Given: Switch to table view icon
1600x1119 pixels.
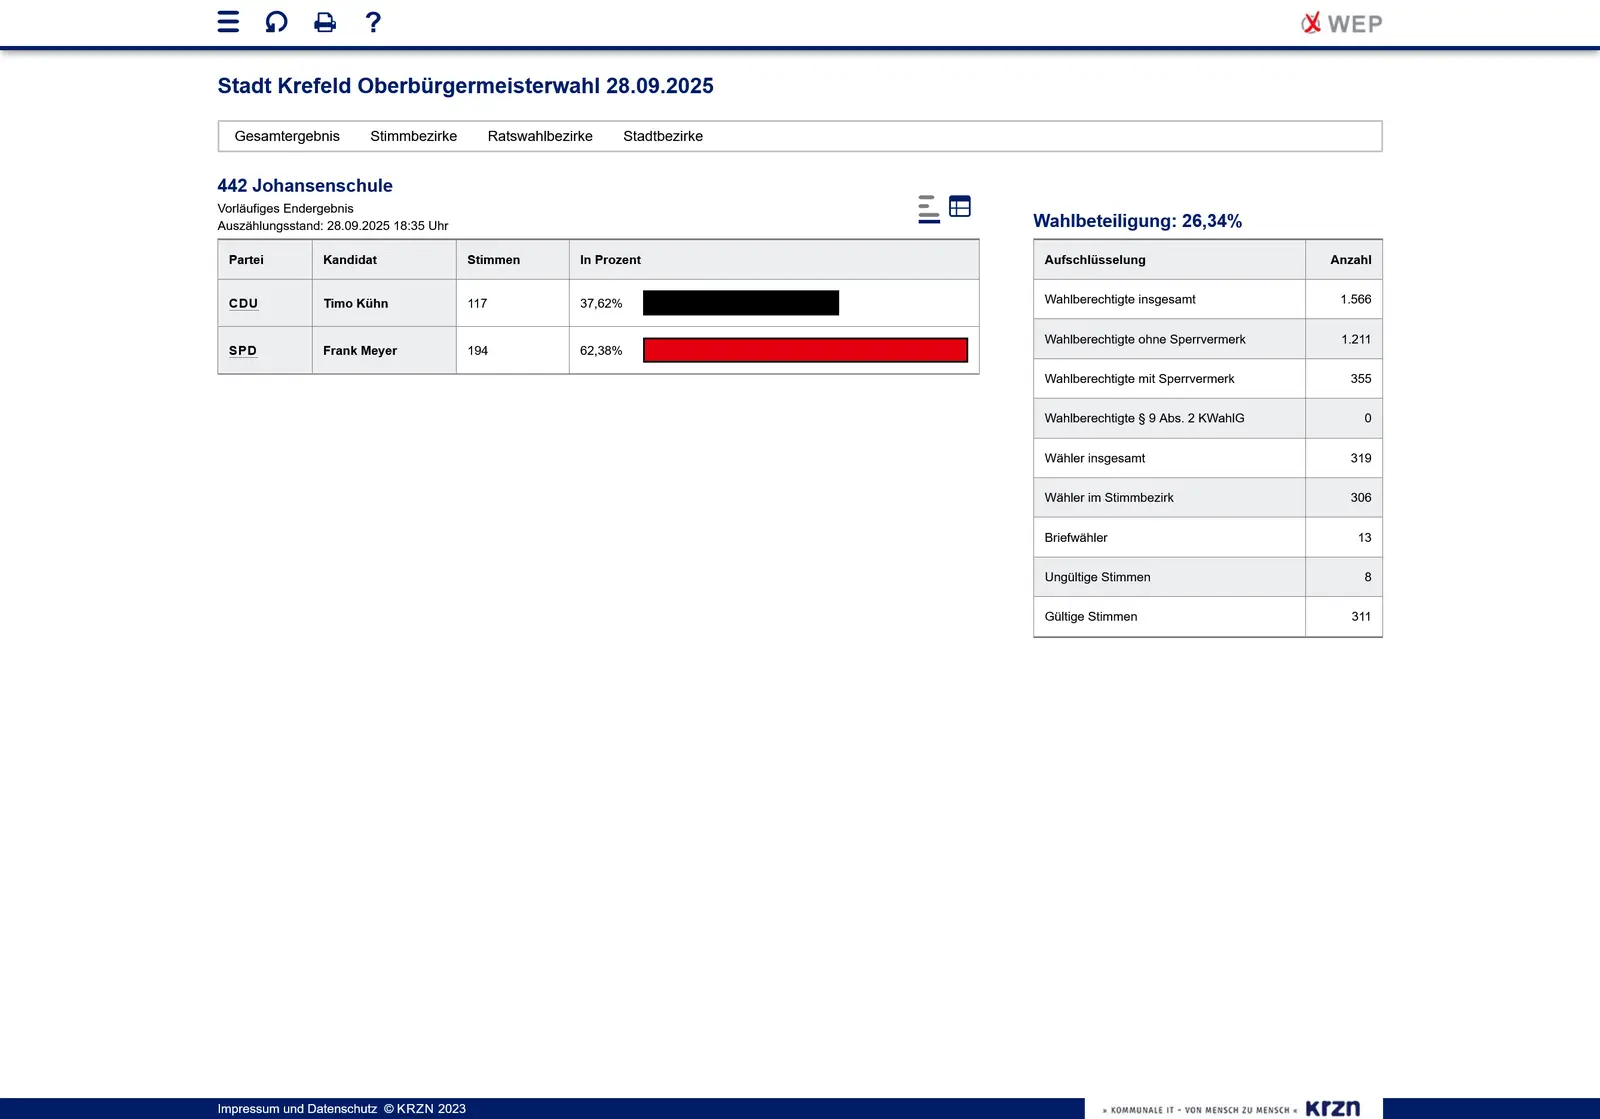Looking at the screenshot, I should point(960,206).
